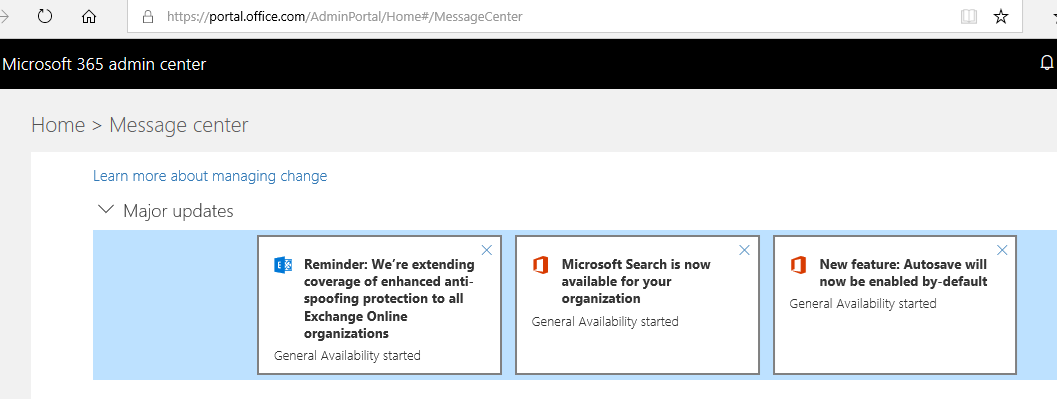
Task: Click Microsoft 365 admin center title
Action: click(104, 64)
